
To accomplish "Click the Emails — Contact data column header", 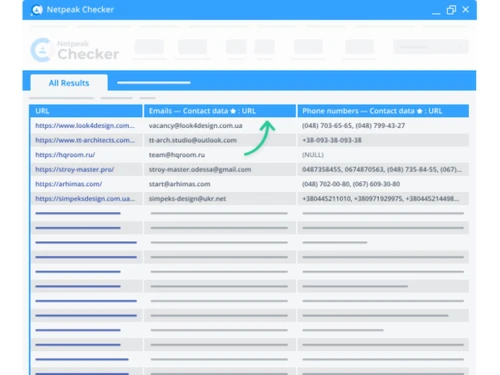I will click(x=220, y=111).
